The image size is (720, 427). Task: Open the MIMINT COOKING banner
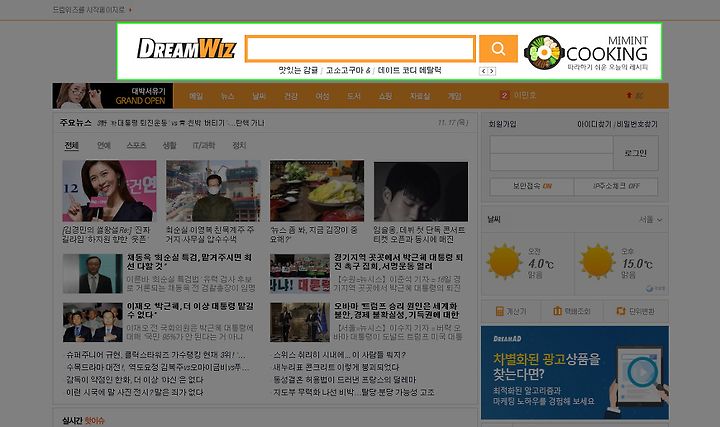tap(586, 53)
